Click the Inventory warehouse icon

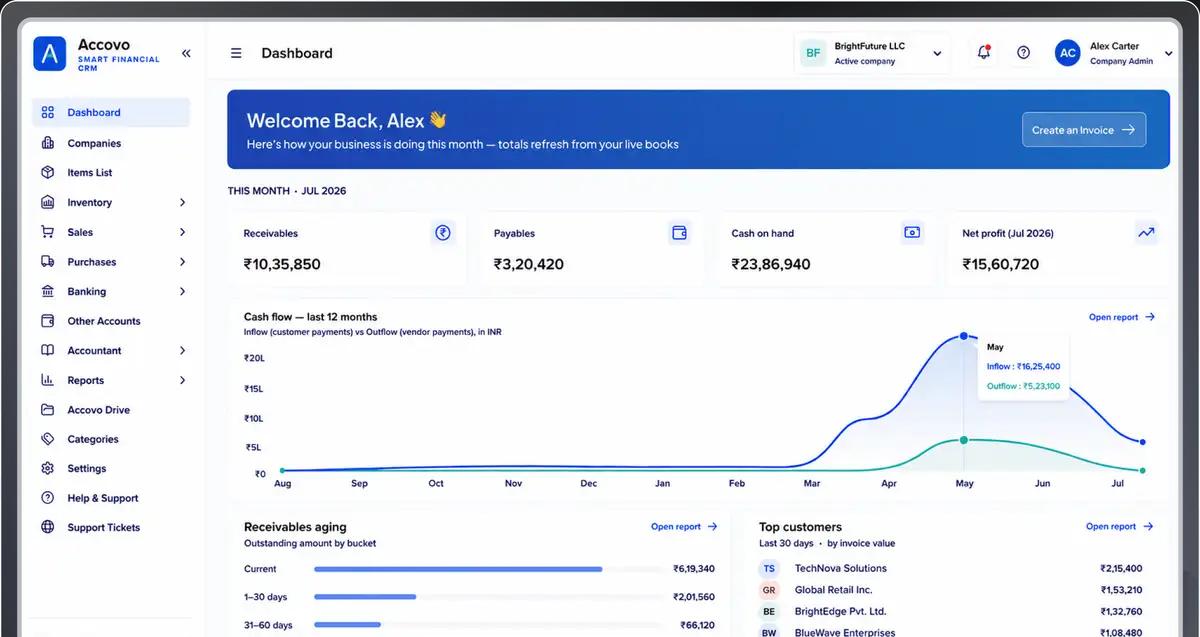(47, 202)
